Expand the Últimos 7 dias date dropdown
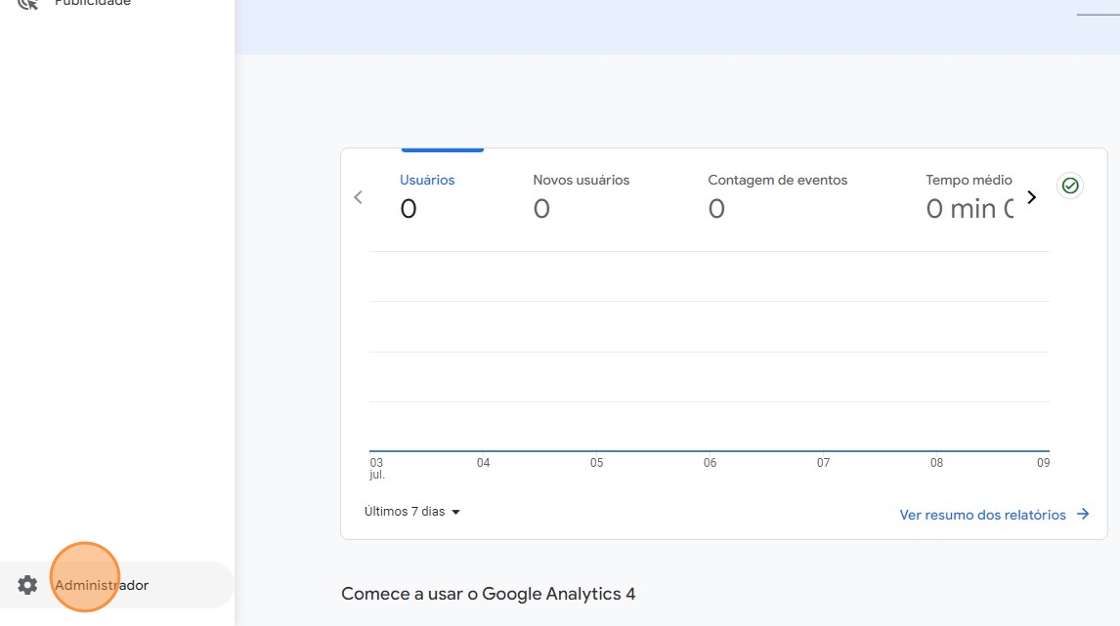1120x626 pixels. click(x=412, y=511)
